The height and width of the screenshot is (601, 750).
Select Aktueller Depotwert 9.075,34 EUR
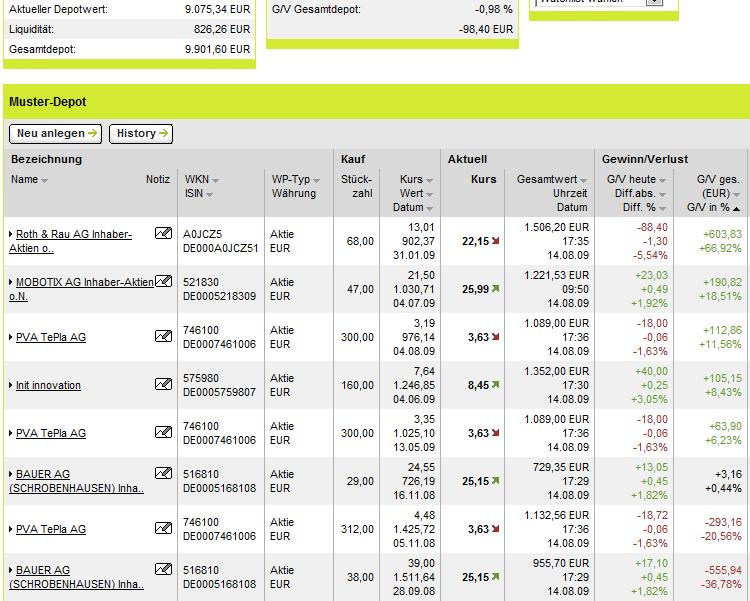(218, 9)
